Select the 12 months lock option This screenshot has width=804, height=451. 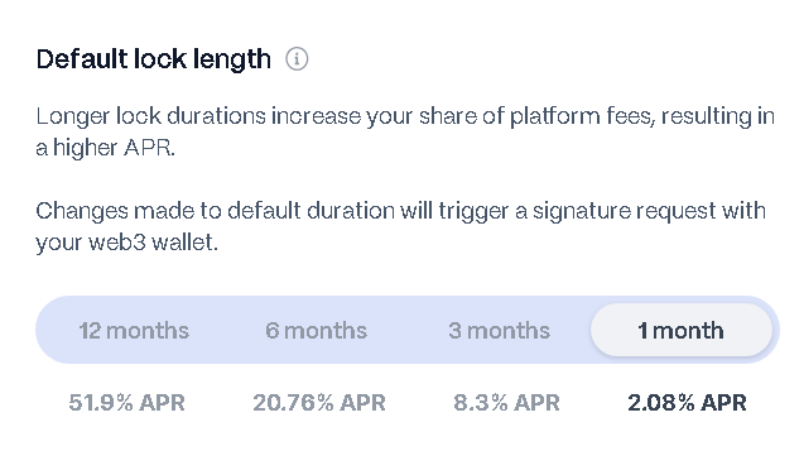[x=134, y=330]
